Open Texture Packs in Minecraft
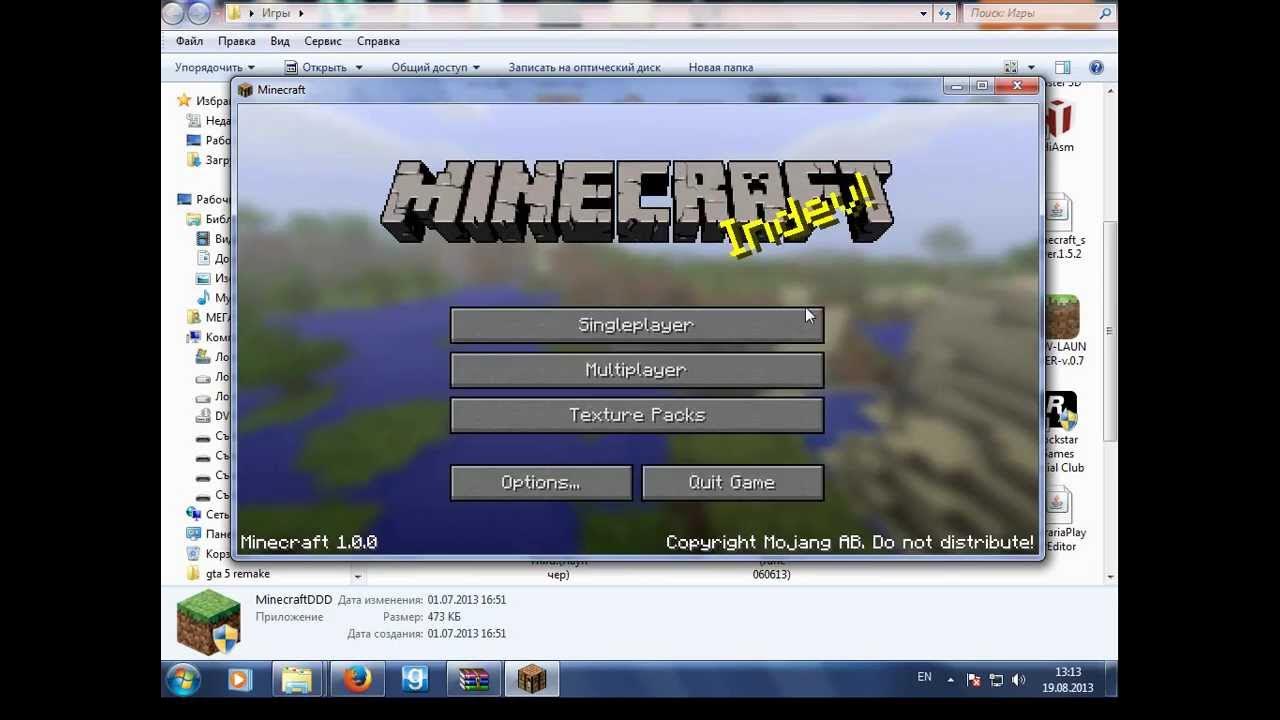Viewport: 1280px width, 720px height. click(637, 415)
